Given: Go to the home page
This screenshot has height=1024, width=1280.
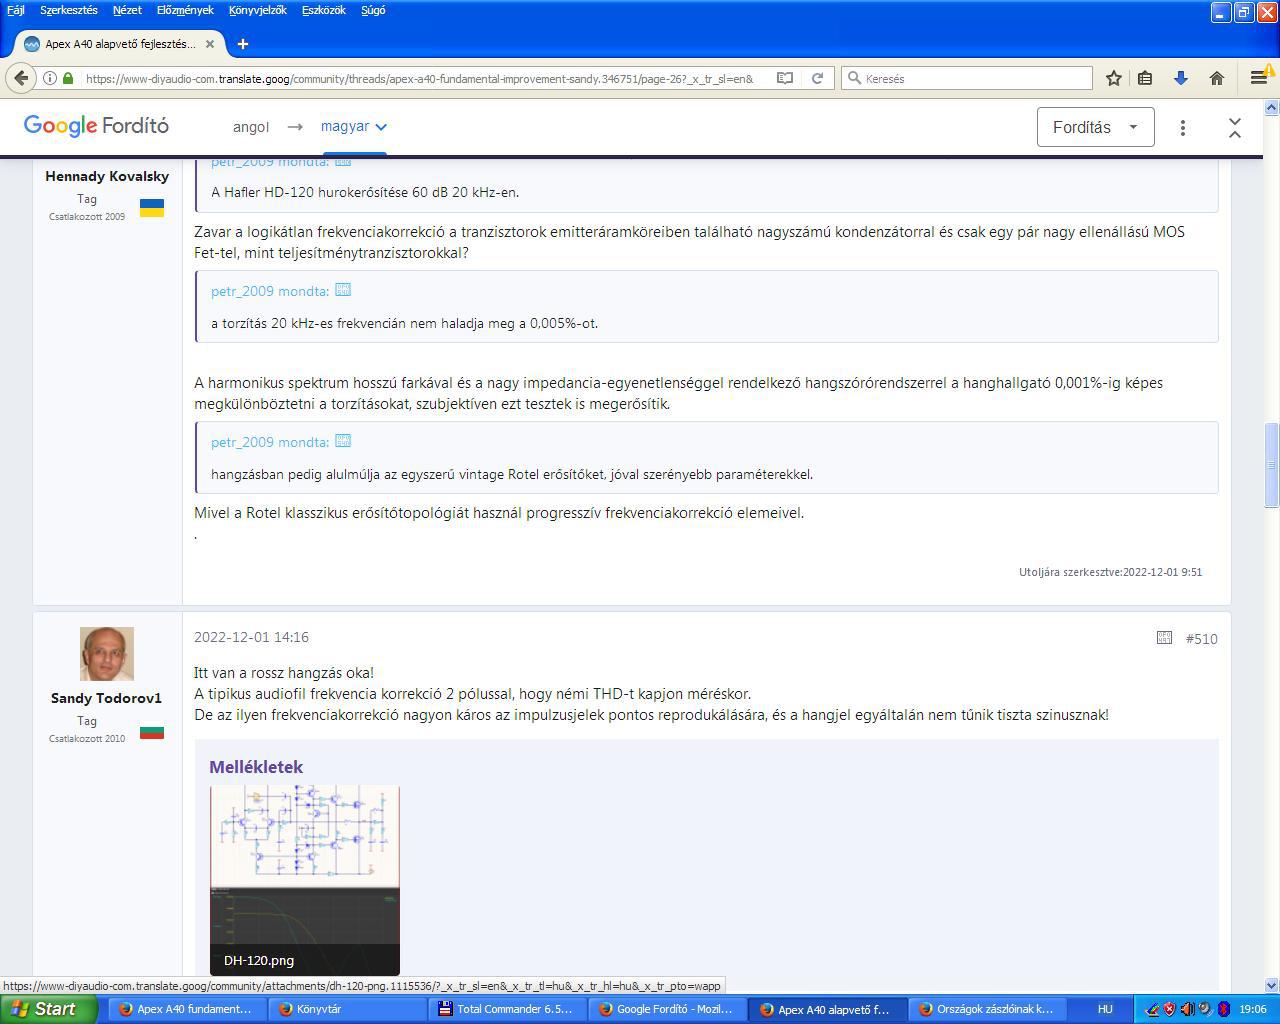Looking at the screenshot, I should coord(1216,78).
